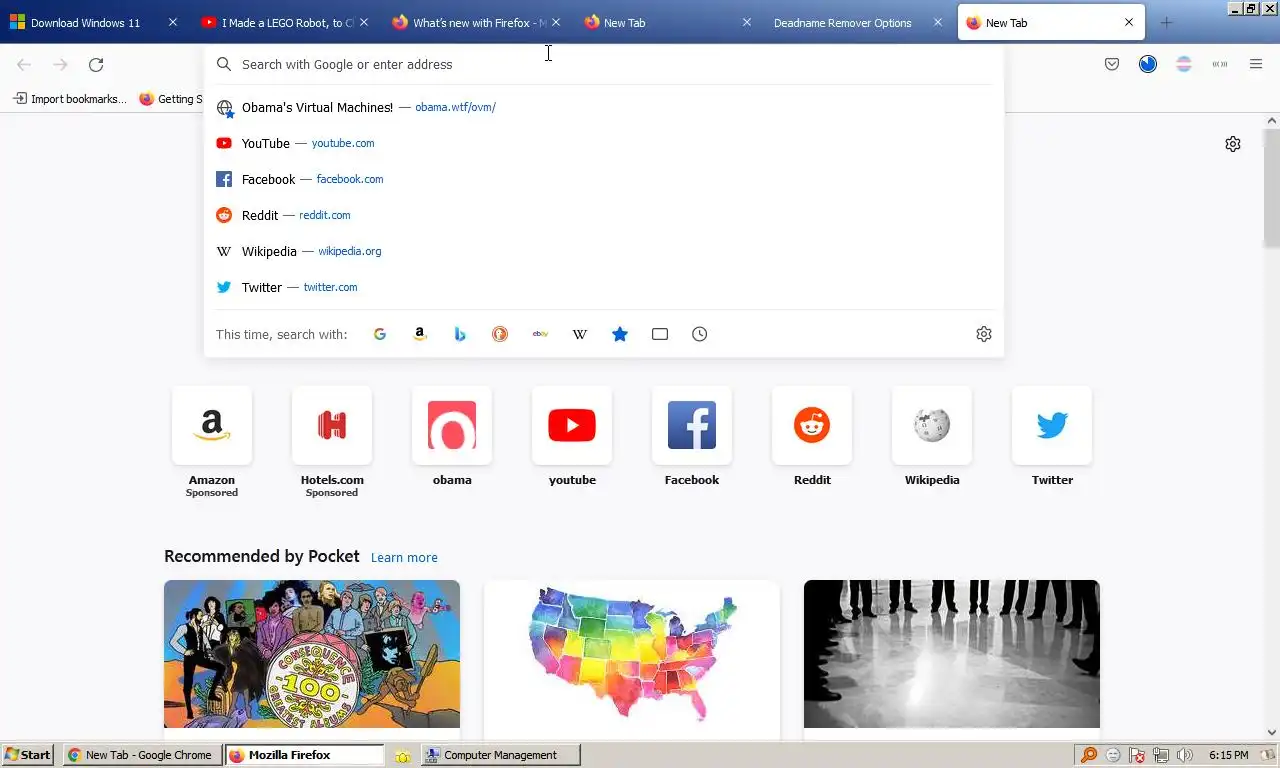Viewport: 1280px width, 768px height.
Task: Click the Search with Google address field
Action: point(604,64)
